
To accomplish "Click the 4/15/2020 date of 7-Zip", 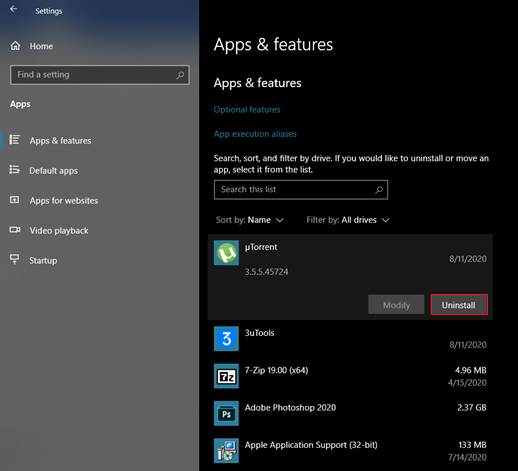I will pos(467,383).
